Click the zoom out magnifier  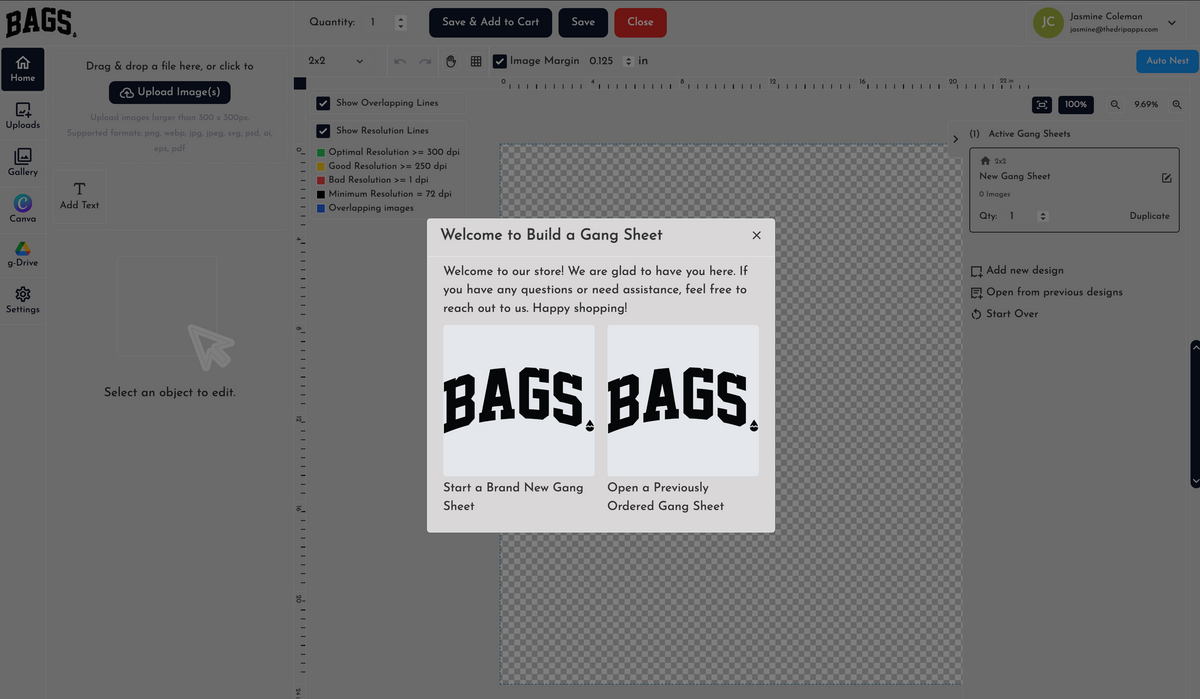[1115, 105]
